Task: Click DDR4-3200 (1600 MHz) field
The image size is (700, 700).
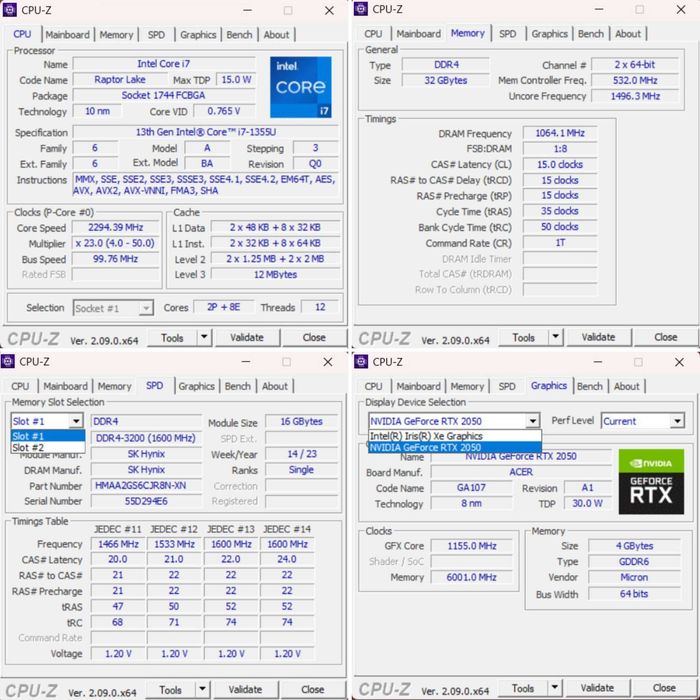Action: pyautogui.click(x=146, y=438)
